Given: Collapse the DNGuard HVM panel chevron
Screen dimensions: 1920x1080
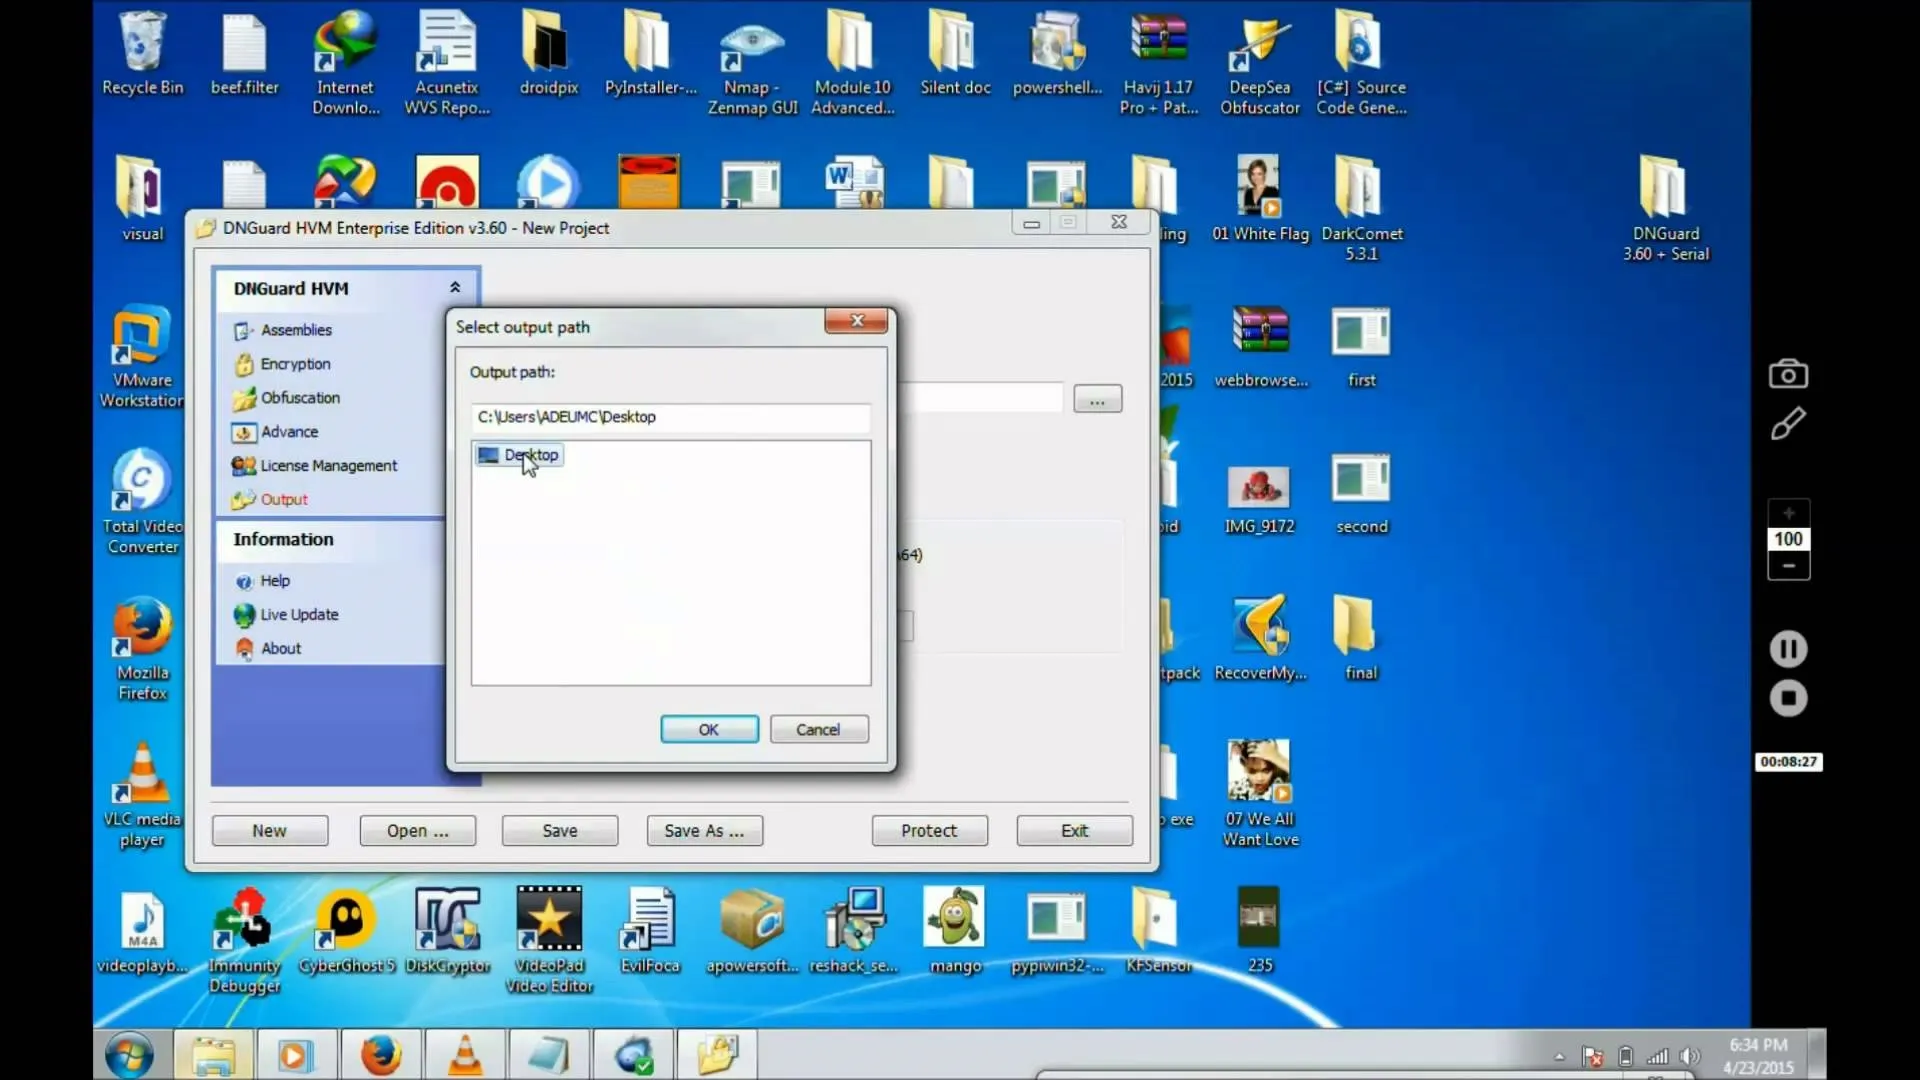Looking at the screenshot, I should tap(455, 288).
